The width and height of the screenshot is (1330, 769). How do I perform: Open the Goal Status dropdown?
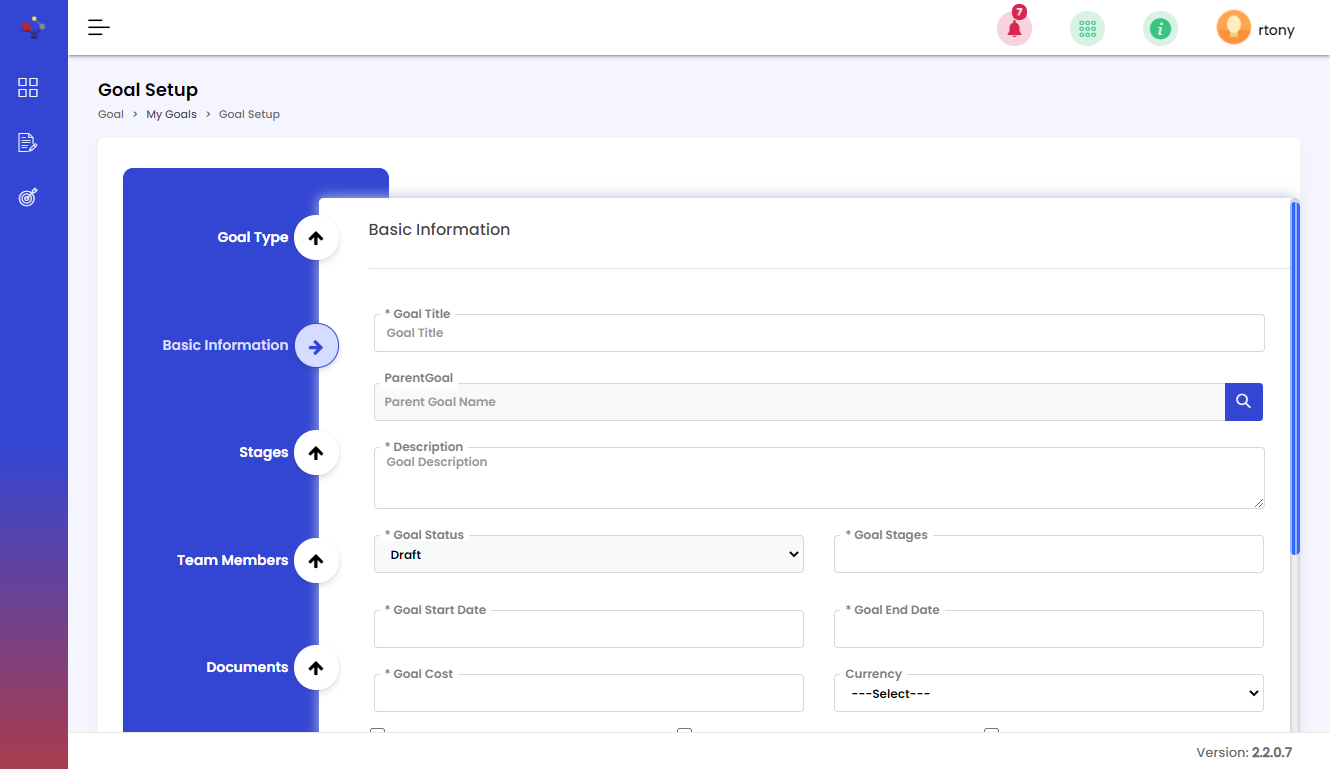588,555
